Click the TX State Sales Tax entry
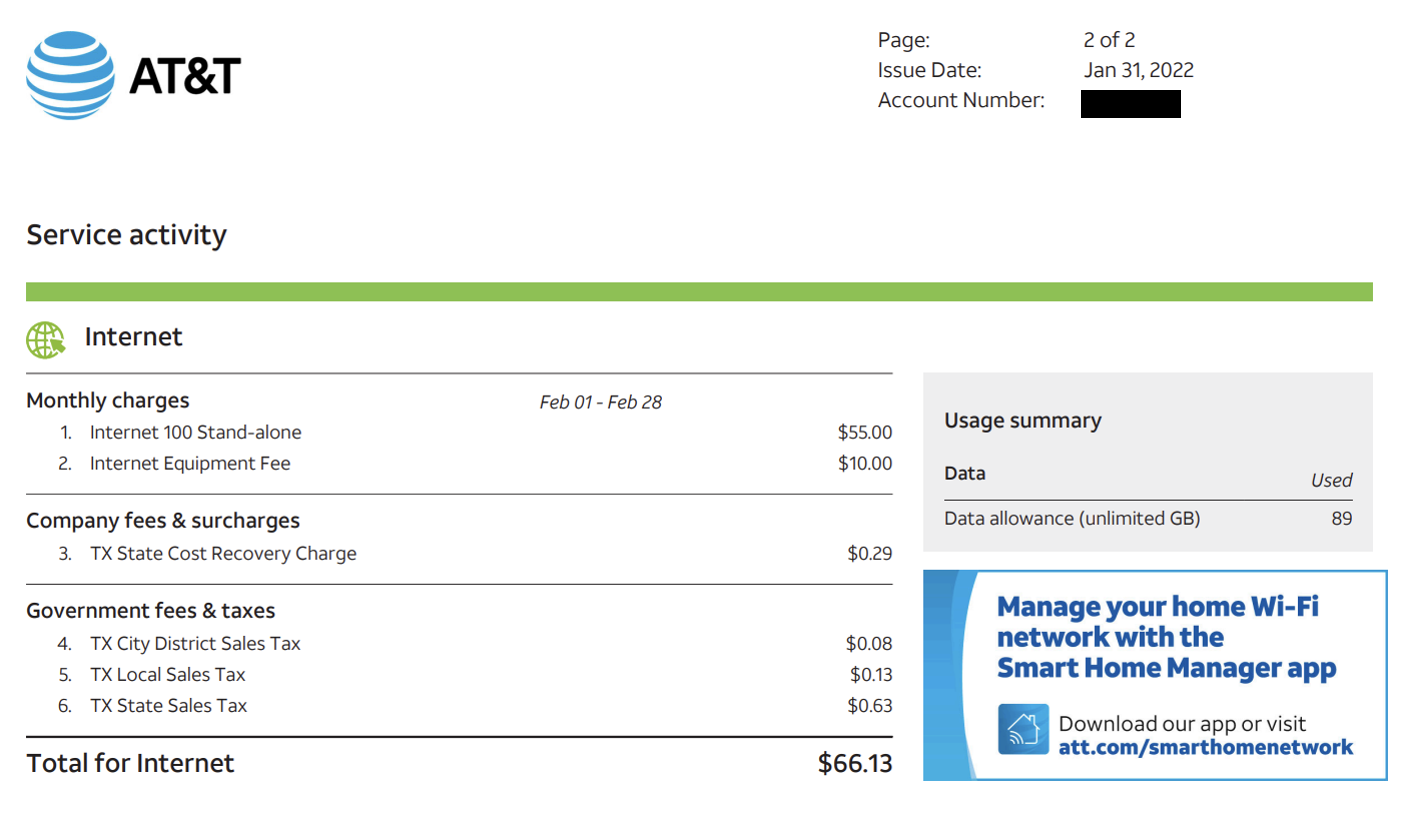The width and height of the screenshot is (1423, 815). (168, 705)
